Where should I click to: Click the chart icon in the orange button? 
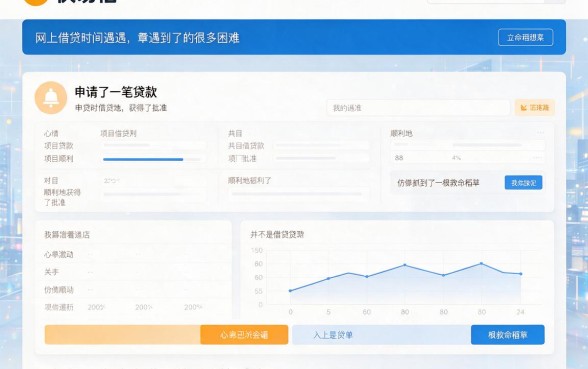(x=524, y=108)
